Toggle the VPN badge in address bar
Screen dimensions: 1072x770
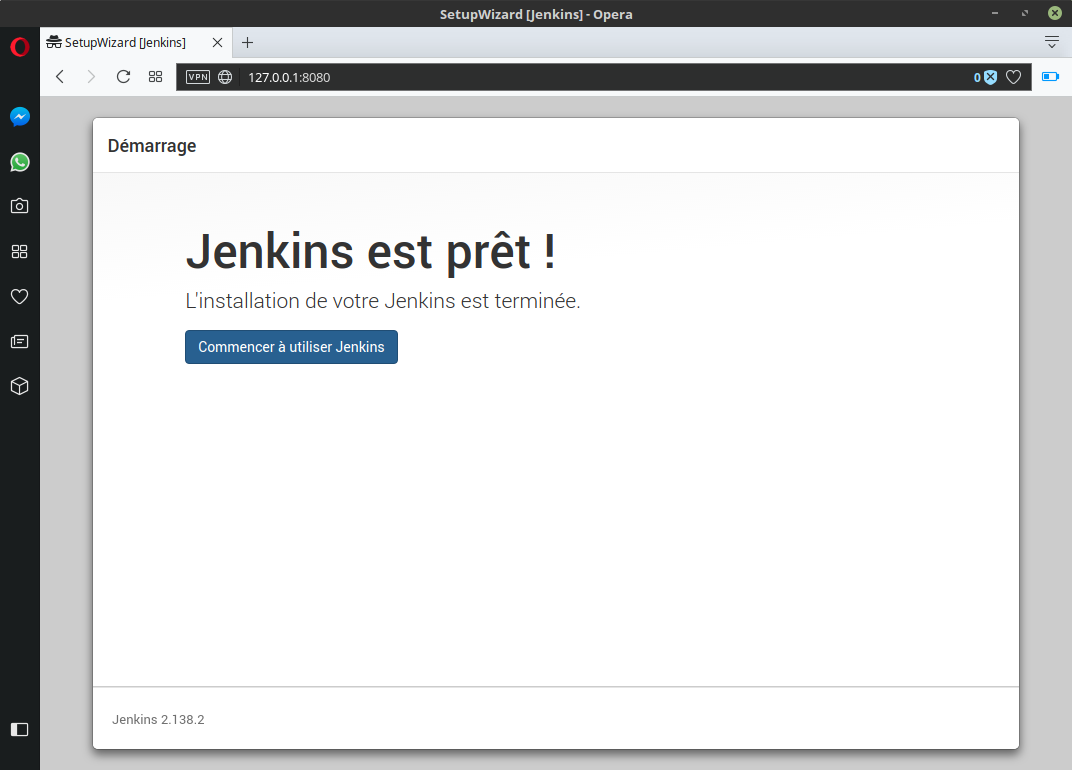pos(198,77)
